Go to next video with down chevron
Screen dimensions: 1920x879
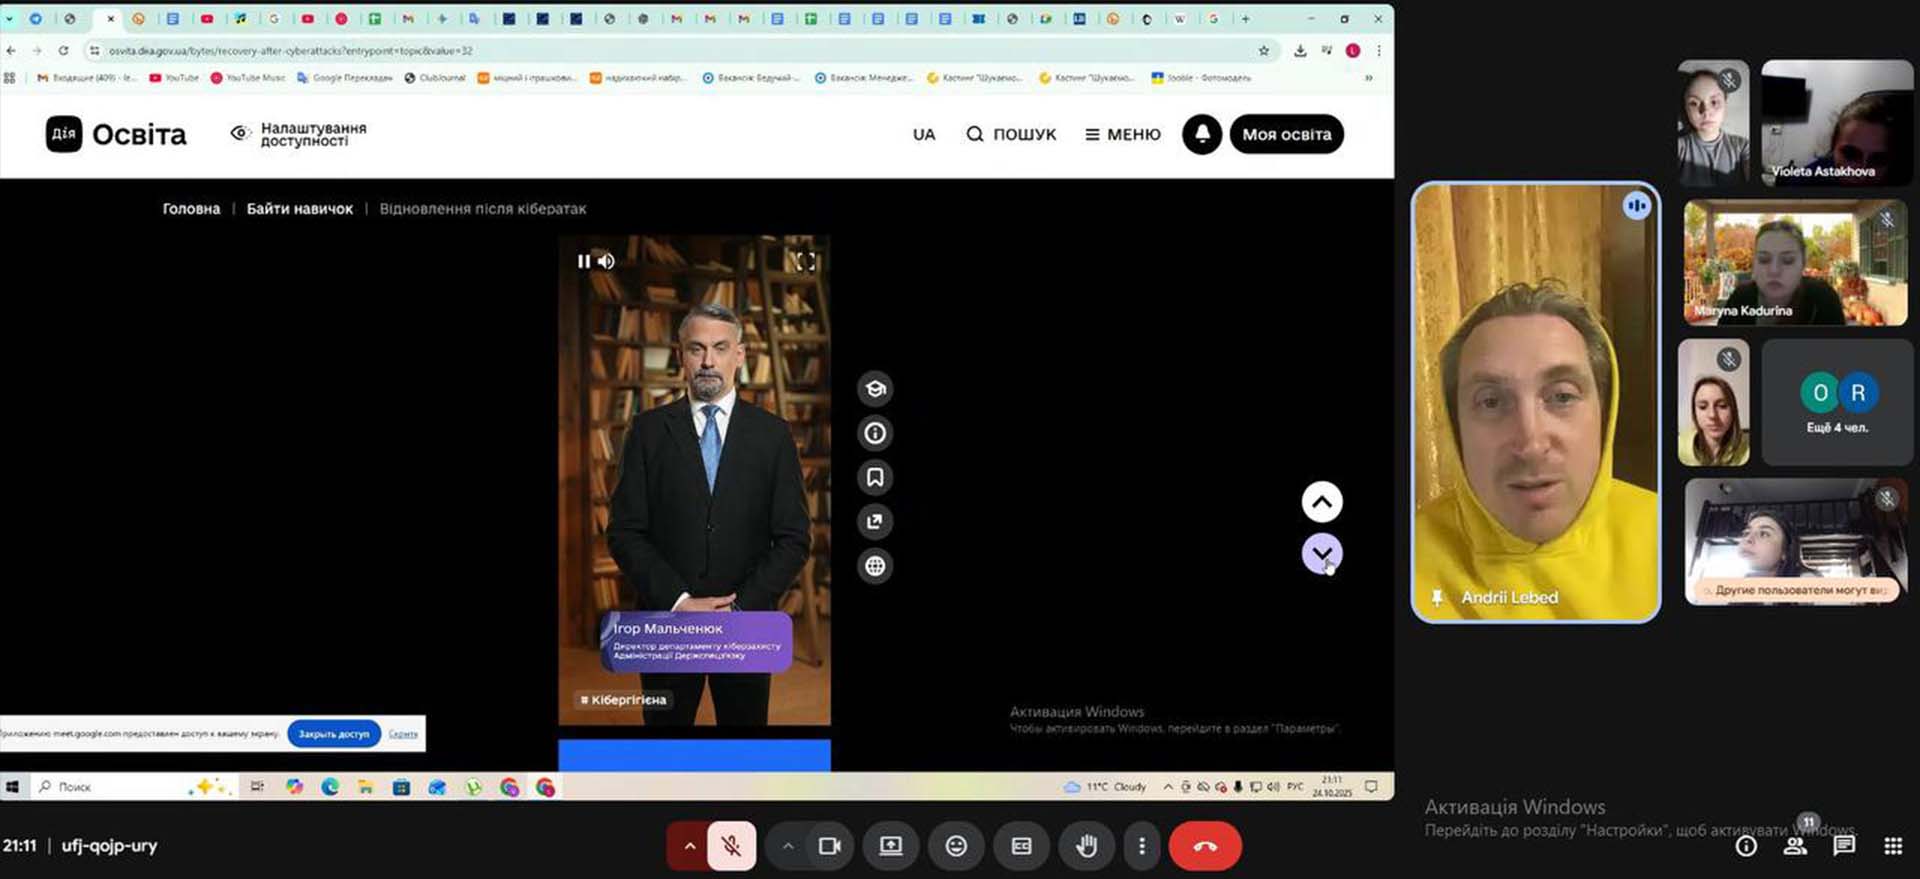pyautogui.click(x=1321, y=554)
